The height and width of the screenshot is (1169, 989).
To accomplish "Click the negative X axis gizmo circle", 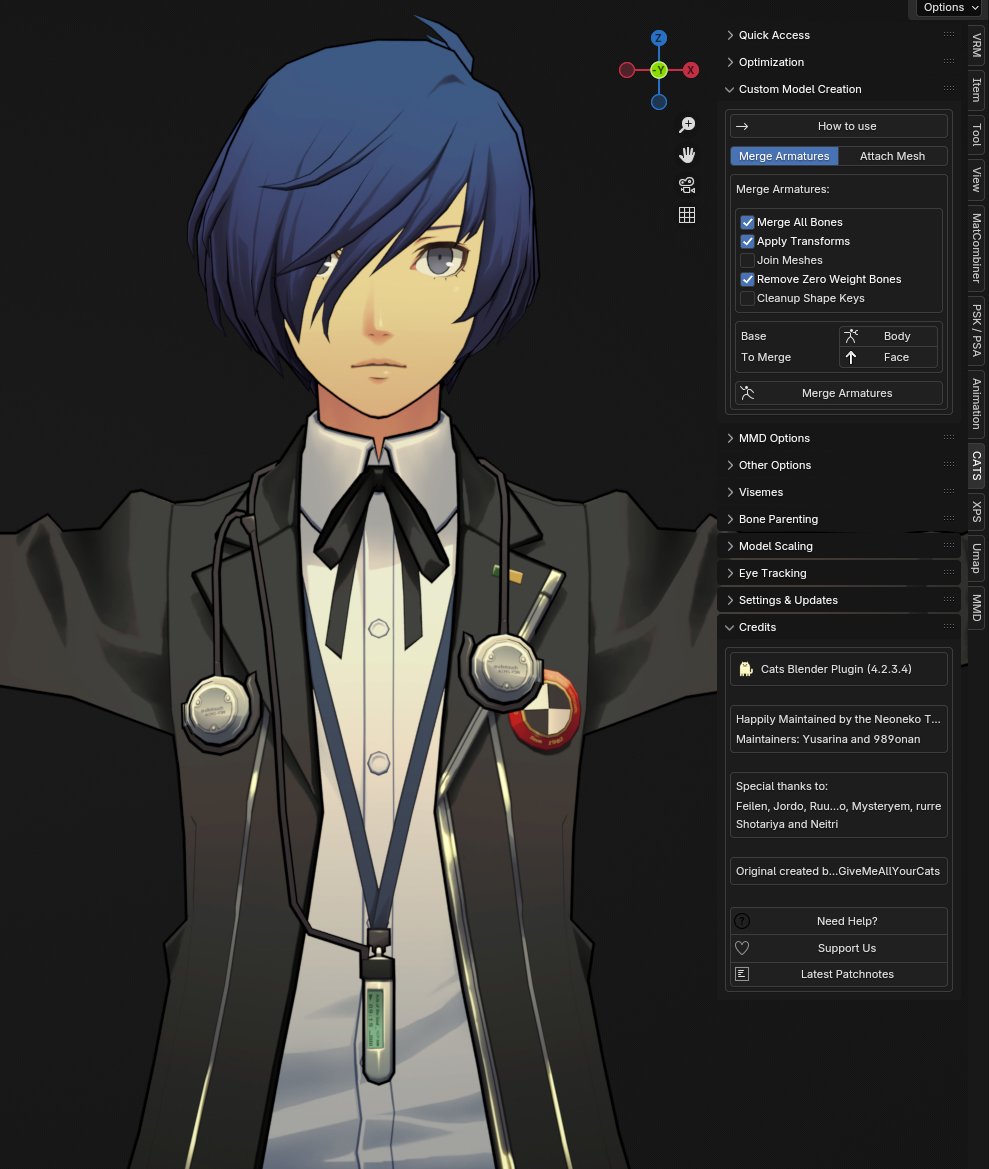I will [627, 70].
